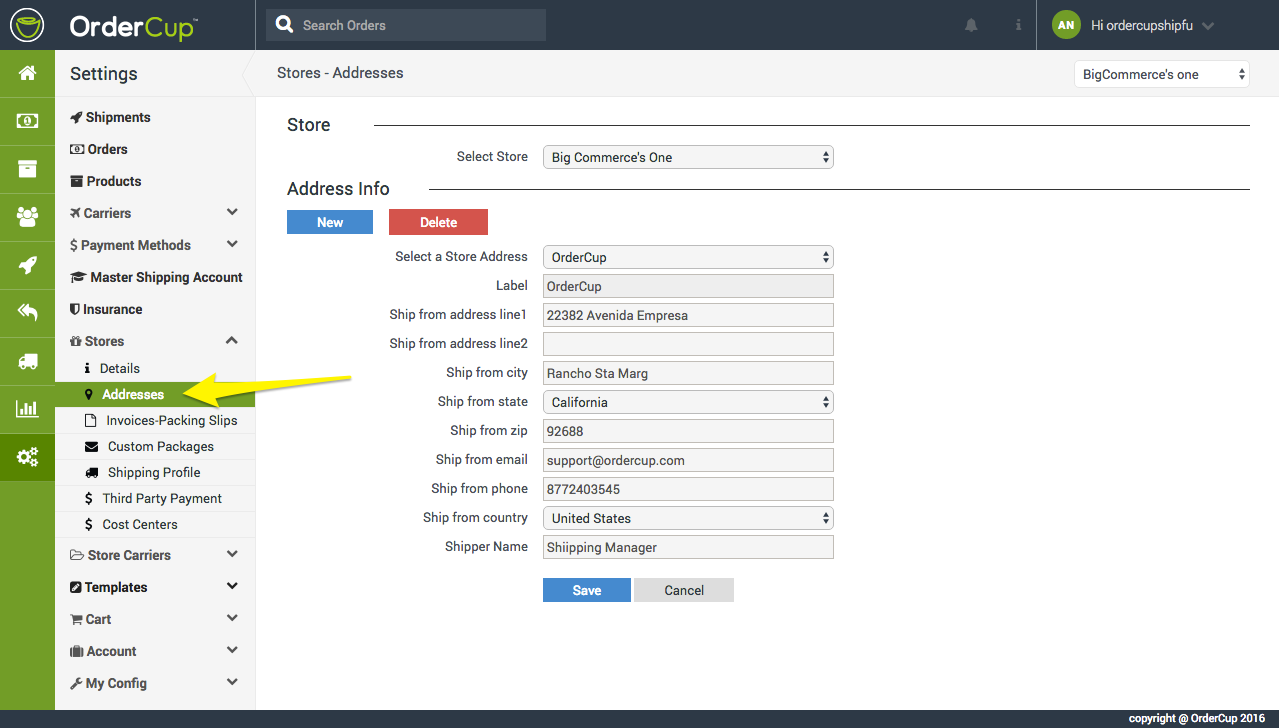The image size is (1279, 728).
Task: Expand the Payment Methods section
Action: tap(232, 244)
